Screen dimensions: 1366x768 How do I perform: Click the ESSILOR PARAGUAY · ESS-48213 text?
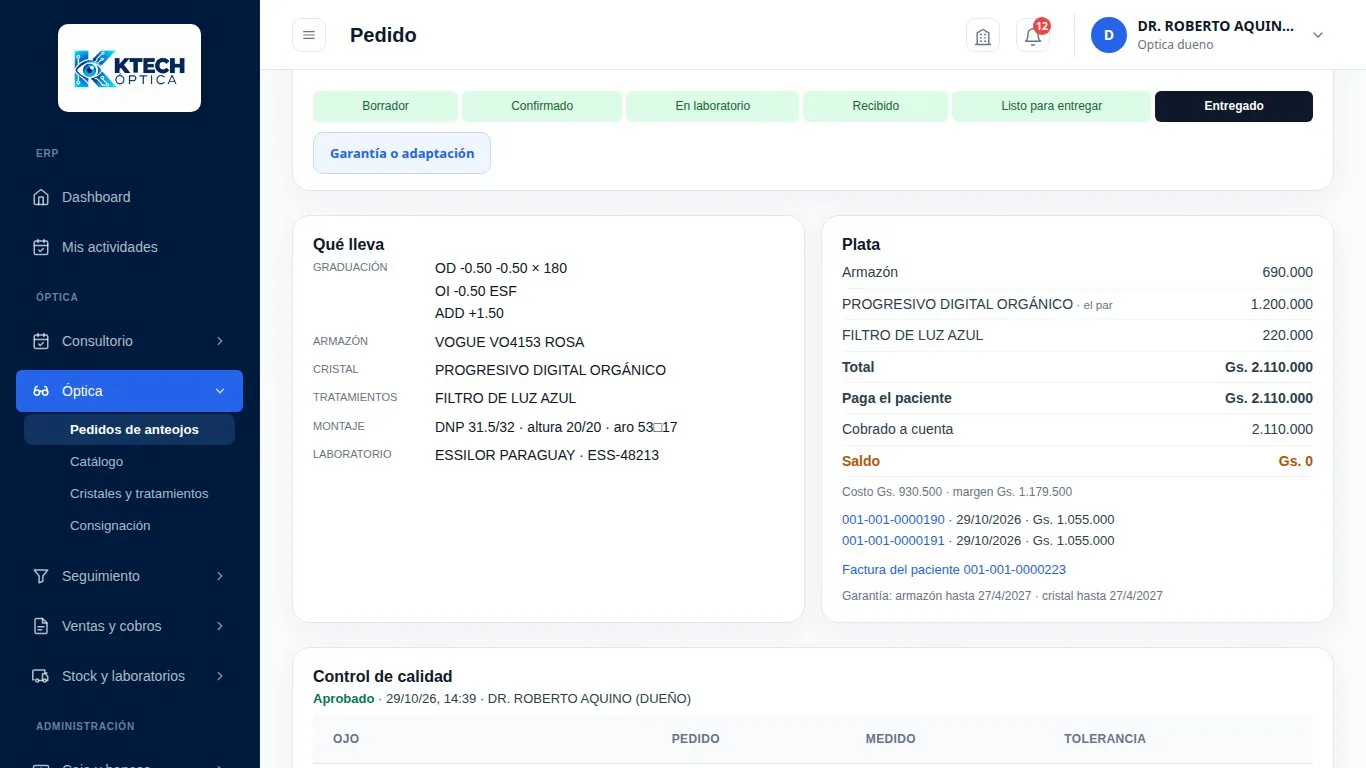click(x=547, y=455)
